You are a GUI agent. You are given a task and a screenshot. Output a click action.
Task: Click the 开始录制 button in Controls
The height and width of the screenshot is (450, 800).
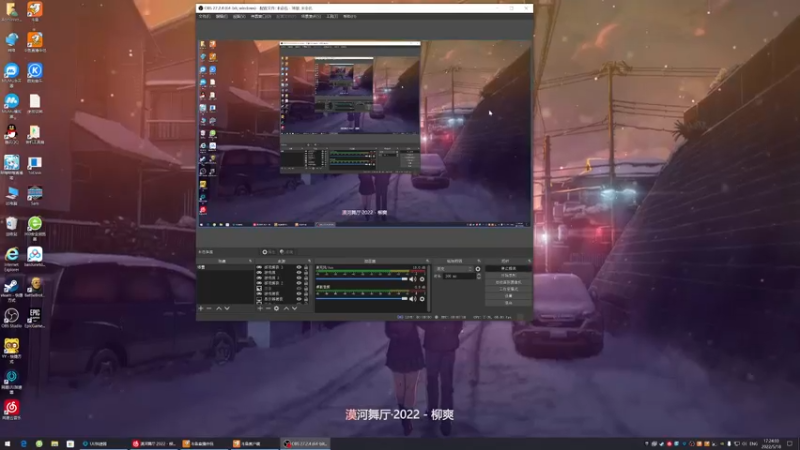pyautogui.click(x=508, y=275)
